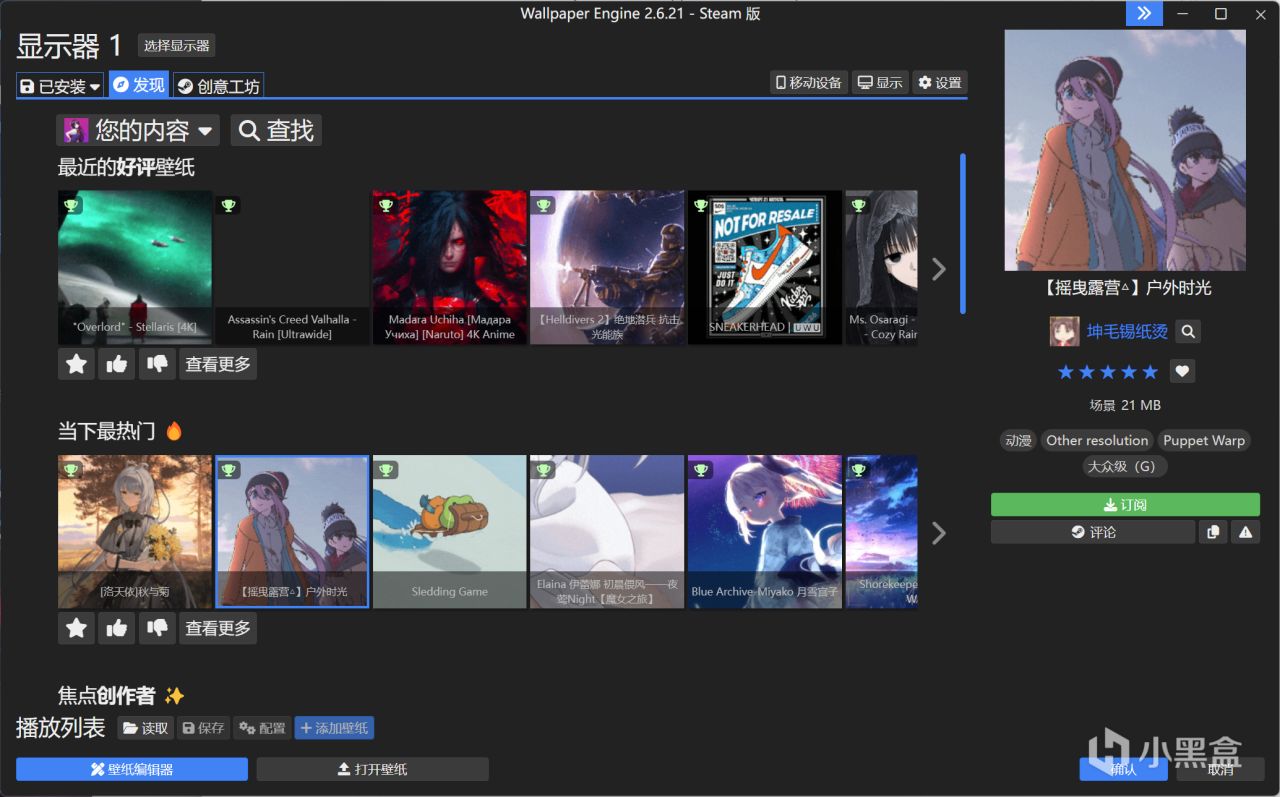Click the favorite star under recent top-rated wallpapers
Viewport: 1280px width, 797px height.
coord(76,364)
